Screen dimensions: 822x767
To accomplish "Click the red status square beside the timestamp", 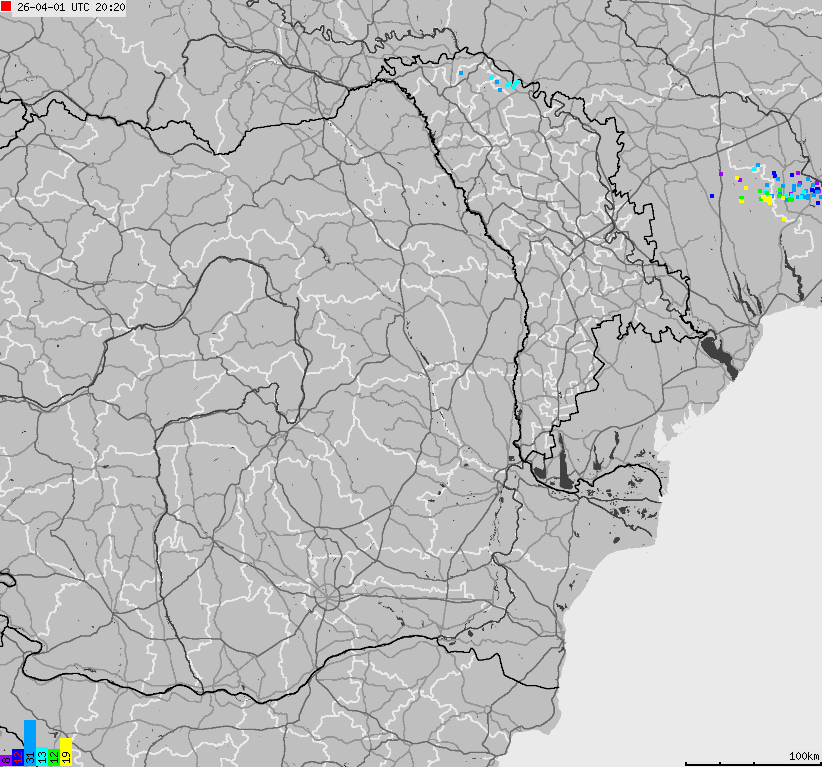I will (x=8, y=8).
